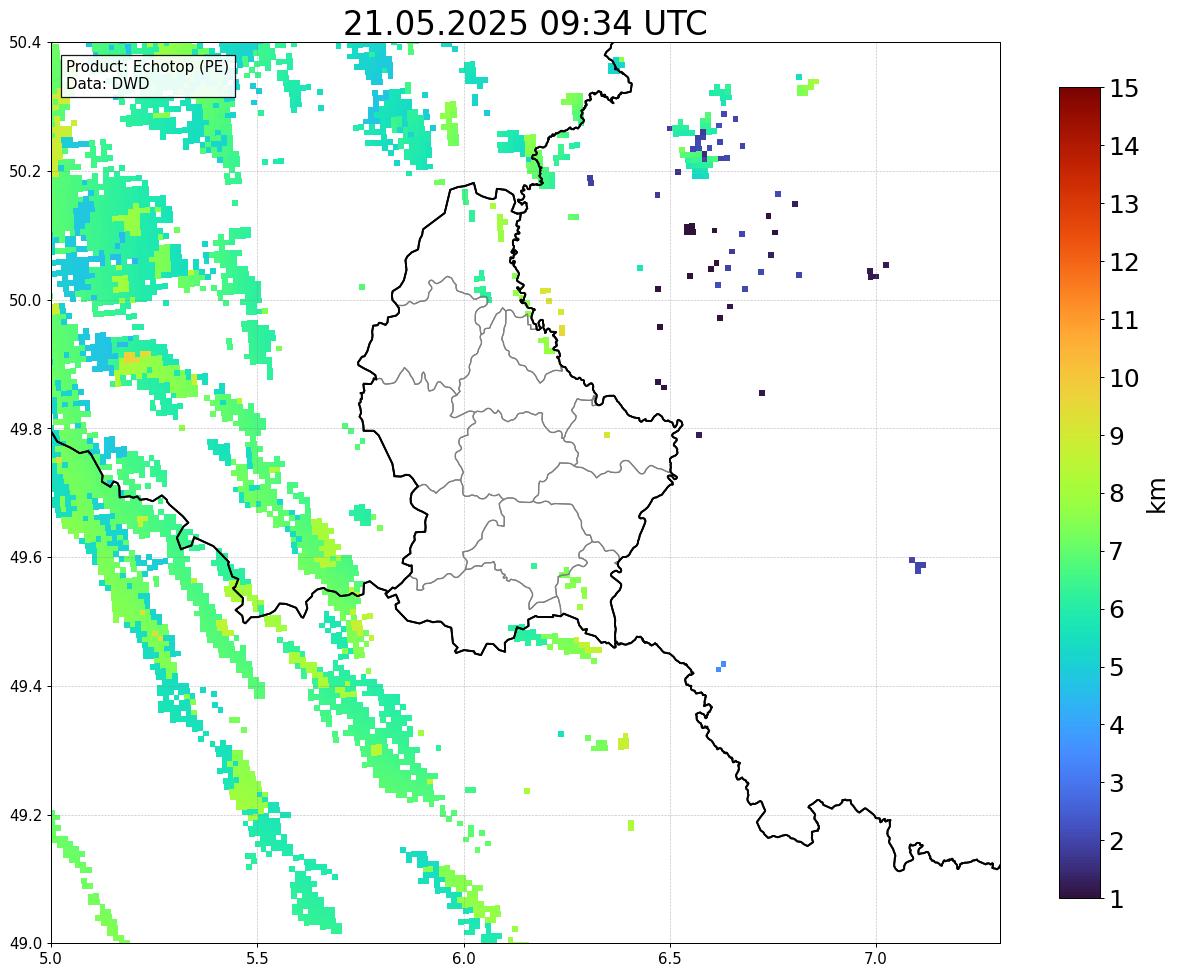This screenshot has height=976, width=1178.
Task: Click colorbar tick label 12
Action: coord(1124,262)
